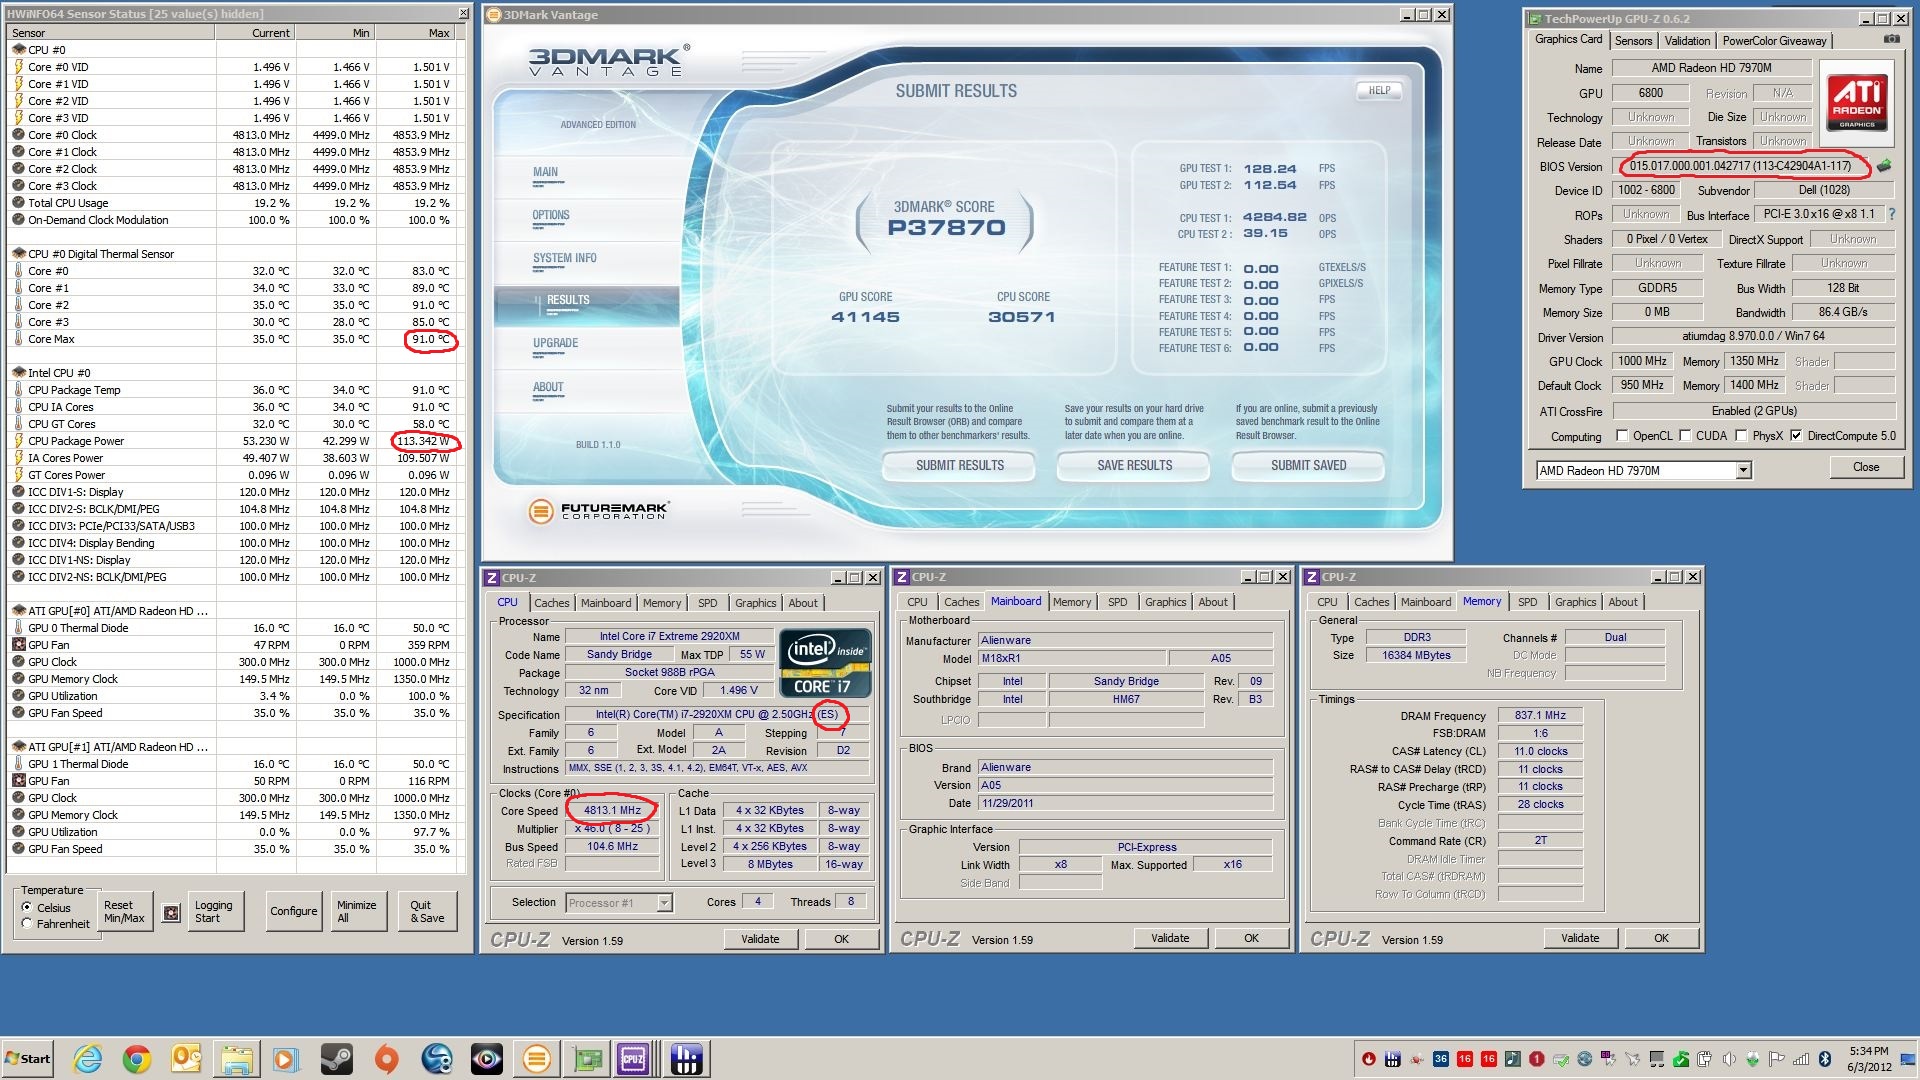This screenshot has height=1080, width=1920.
Task: Open the AMD Radeon HD 7970M card dropdown
Action: [x=1744, y=470]
